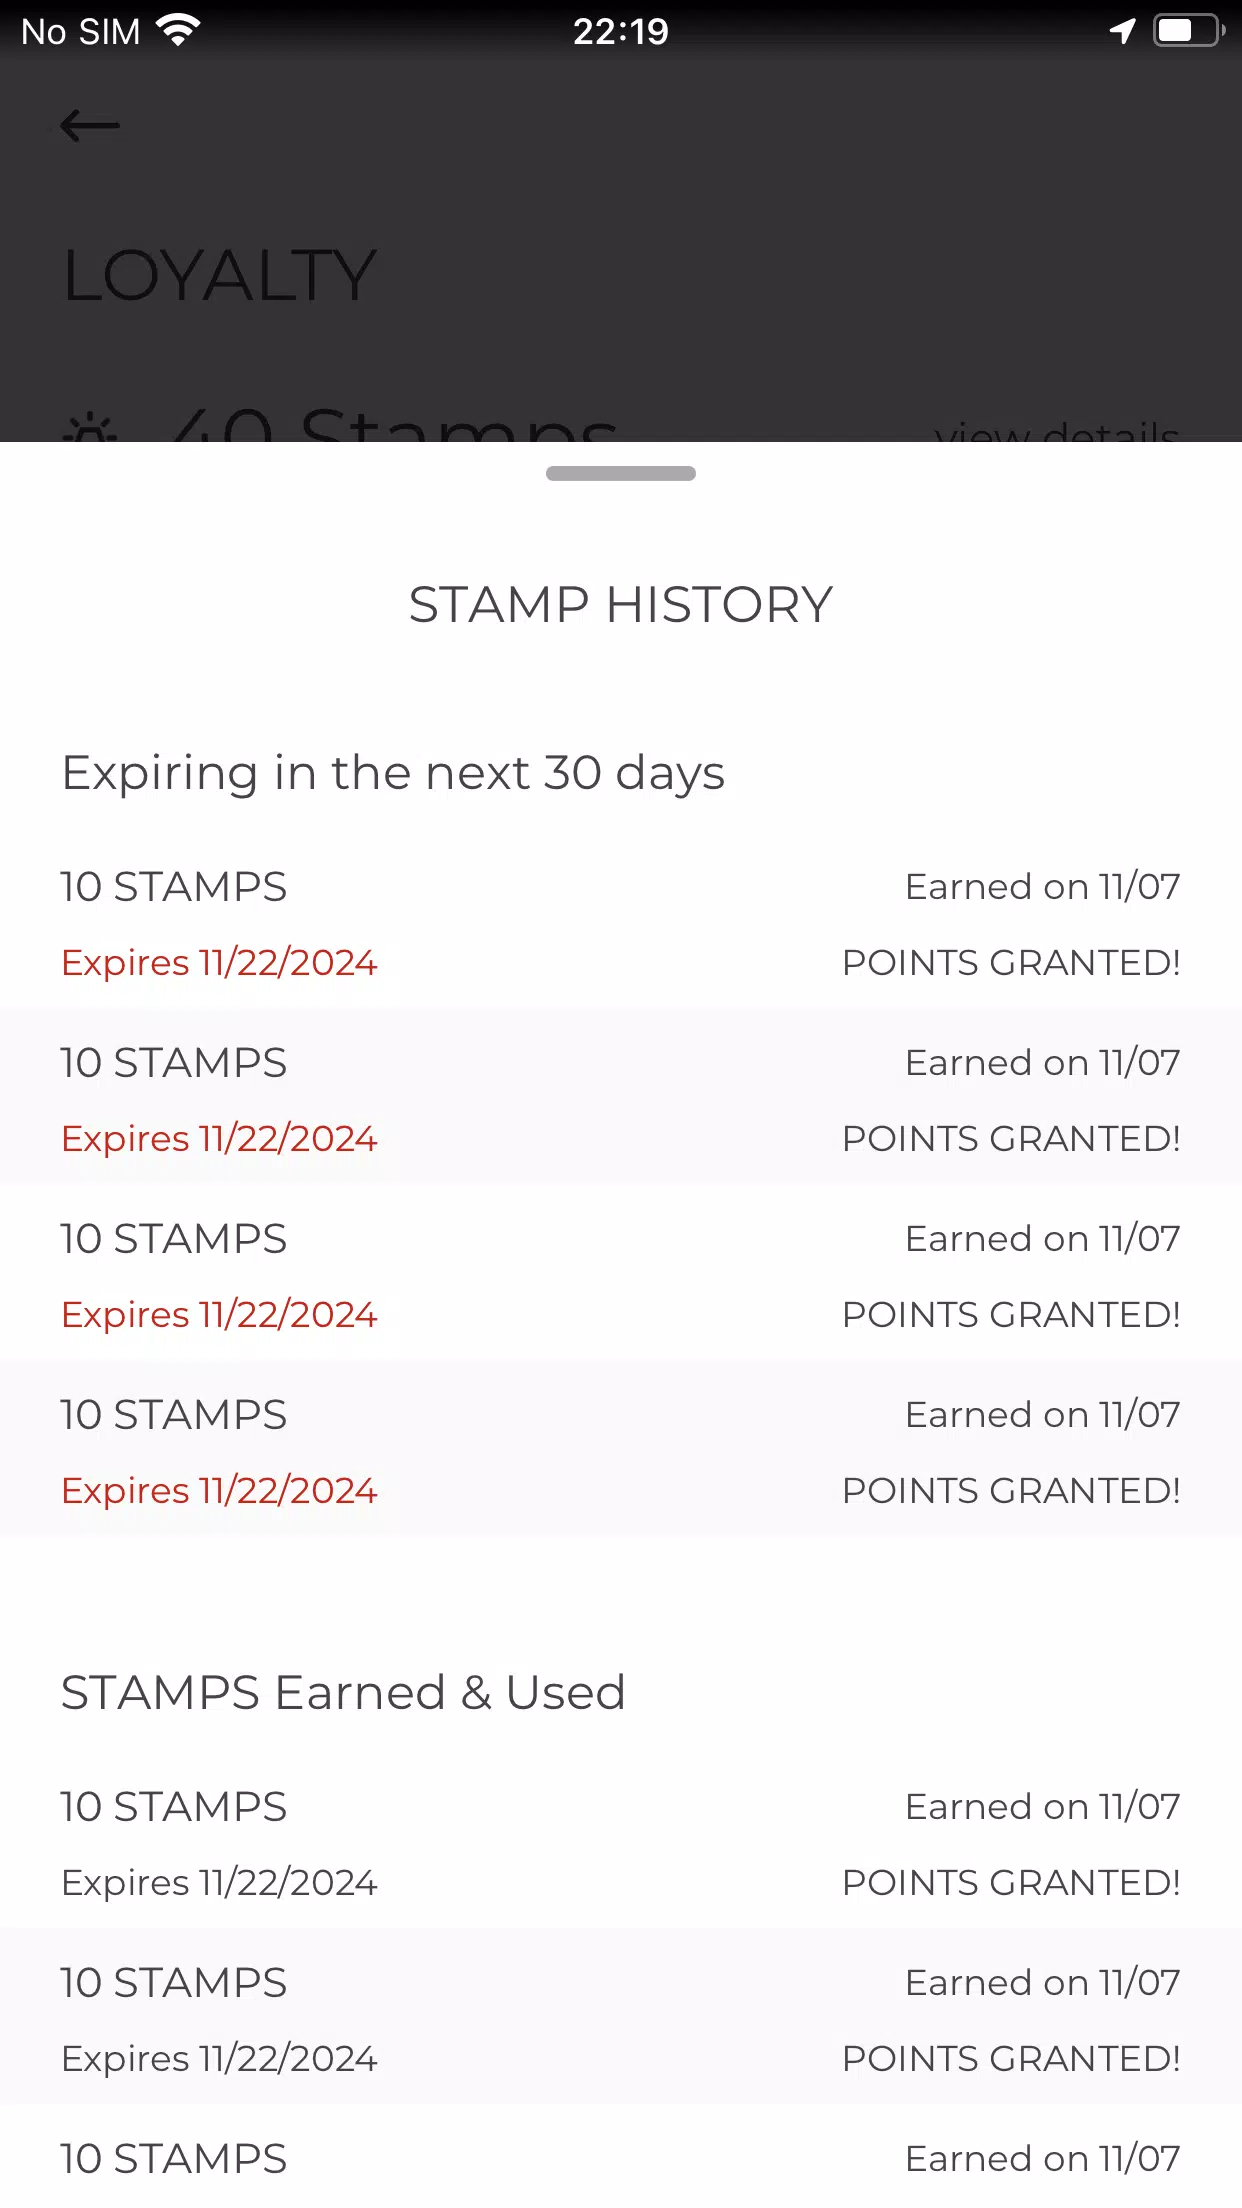
Task: Tap the Wi-Fi status icon
Action: tap(179, 31)
